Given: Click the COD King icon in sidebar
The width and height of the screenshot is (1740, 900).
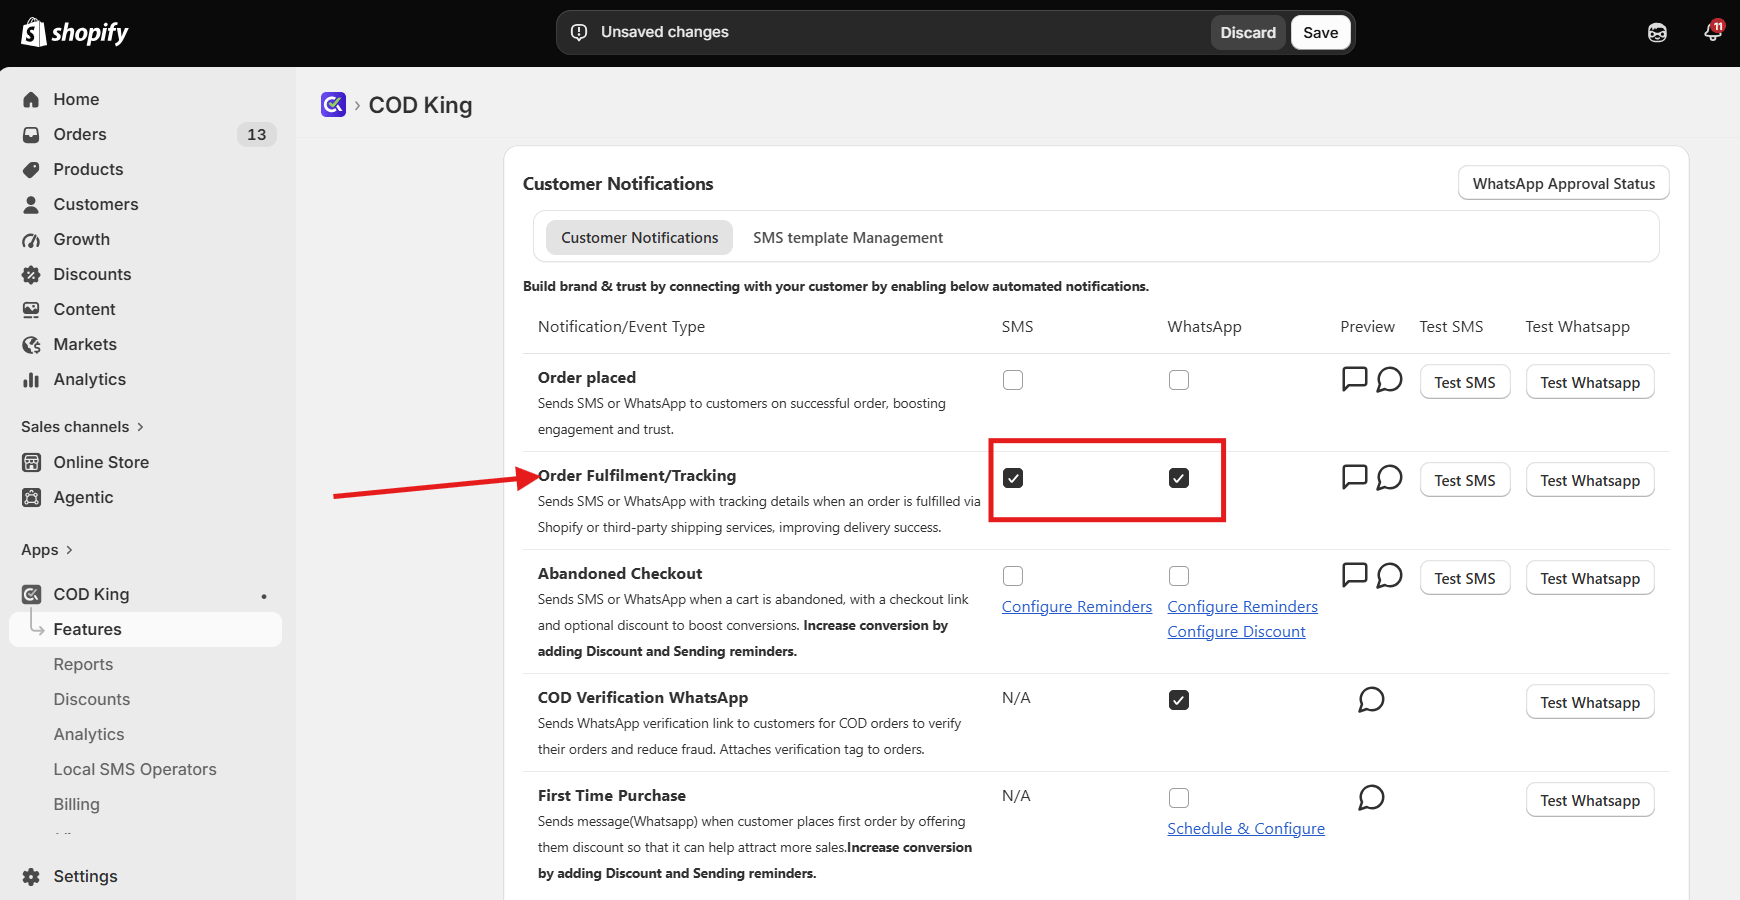Looking at the screenshot, I should coord(31,594).
